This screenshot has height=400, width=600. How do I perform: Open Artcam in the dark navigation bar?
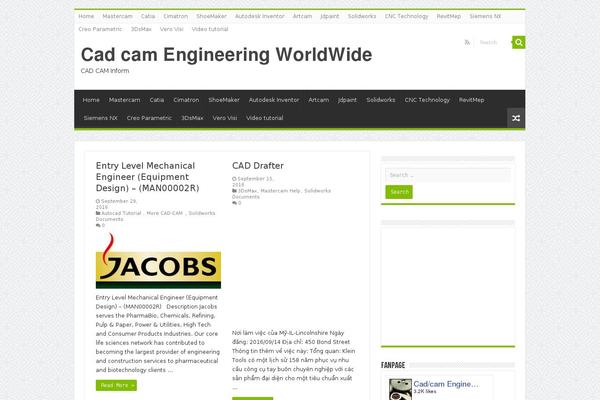[x=318, y=100]
